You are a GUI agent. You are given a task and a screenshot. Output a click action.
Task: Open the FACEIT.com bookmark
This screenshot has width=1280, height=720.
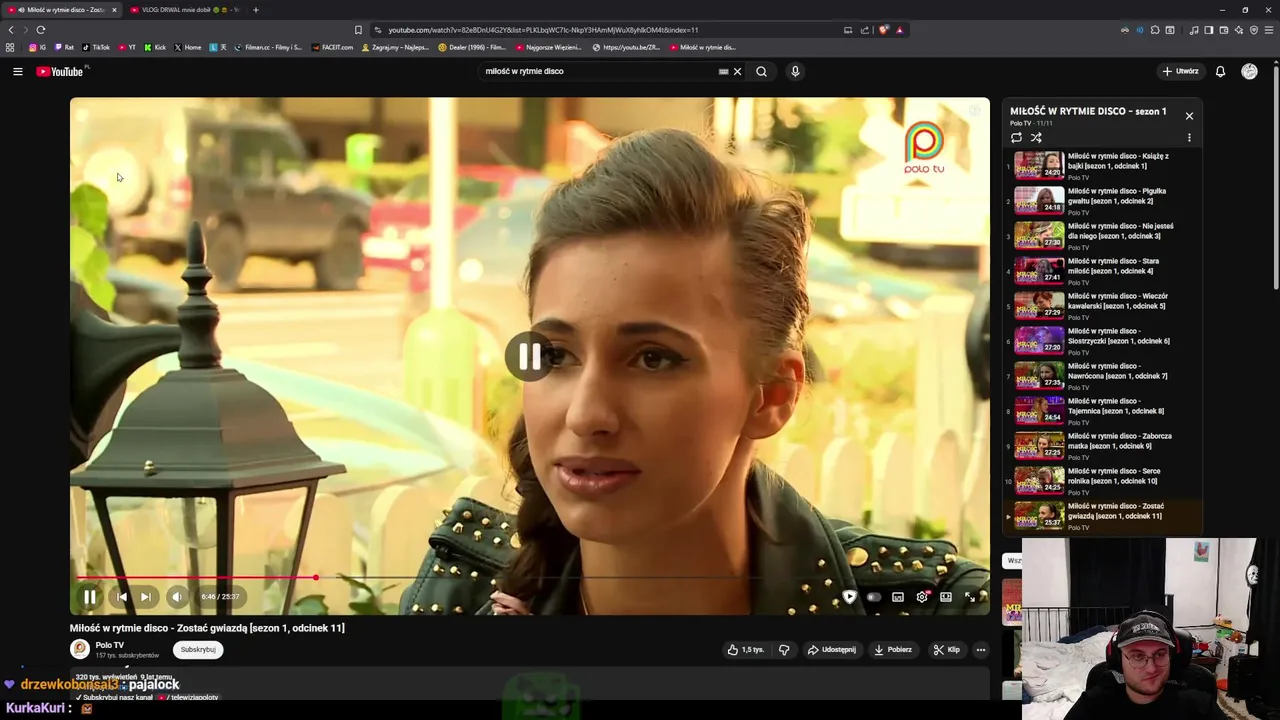click(333, 47)
